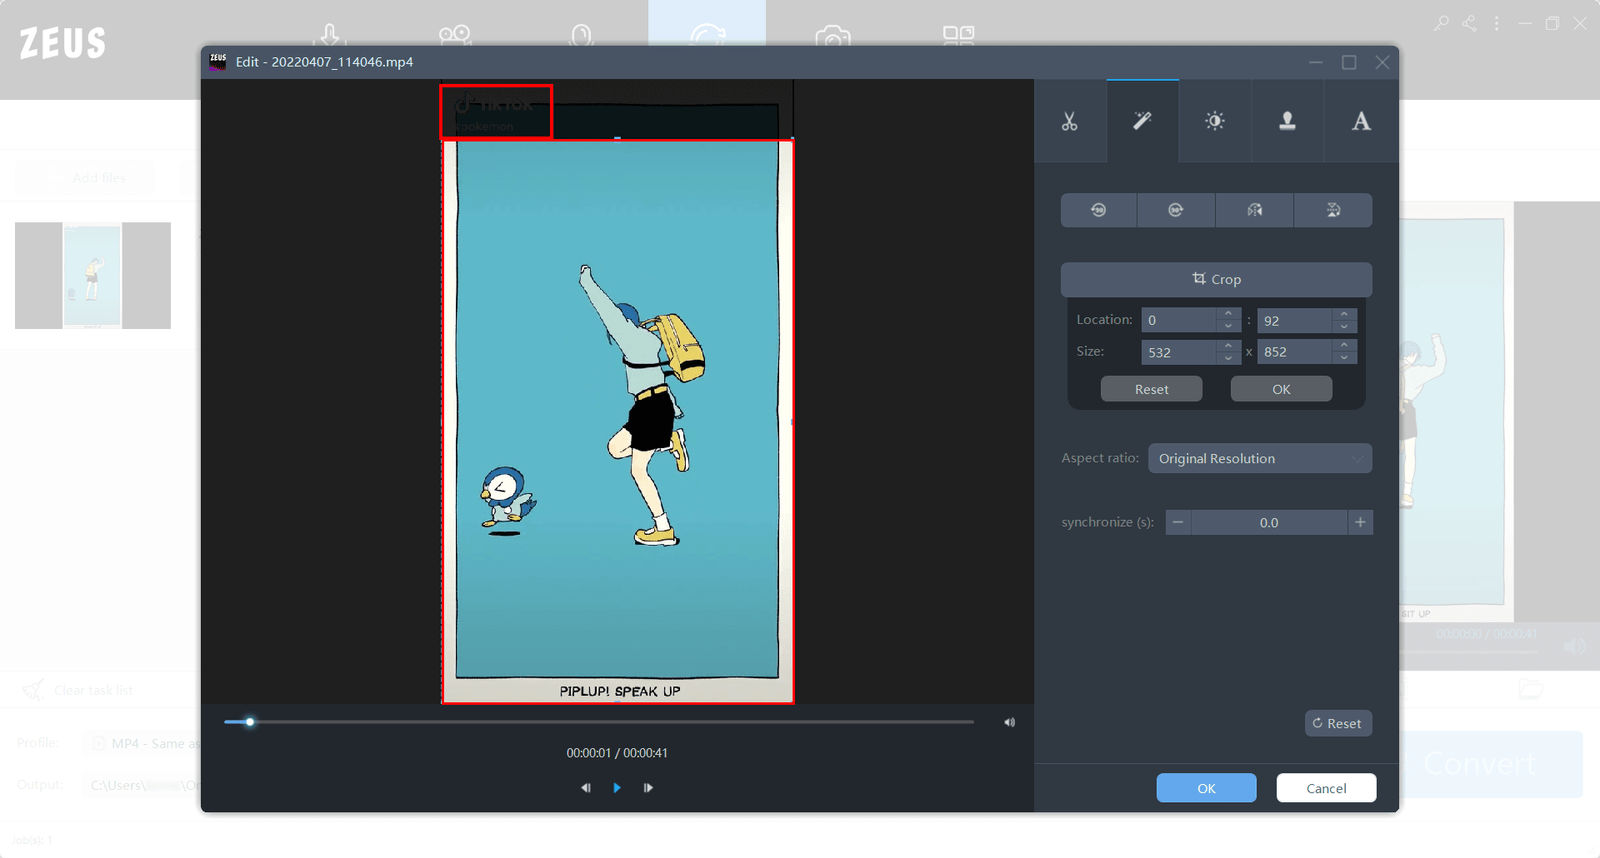1600x858 pixels.
Task: Flip video horizontally
Action: coord(1254,210)
